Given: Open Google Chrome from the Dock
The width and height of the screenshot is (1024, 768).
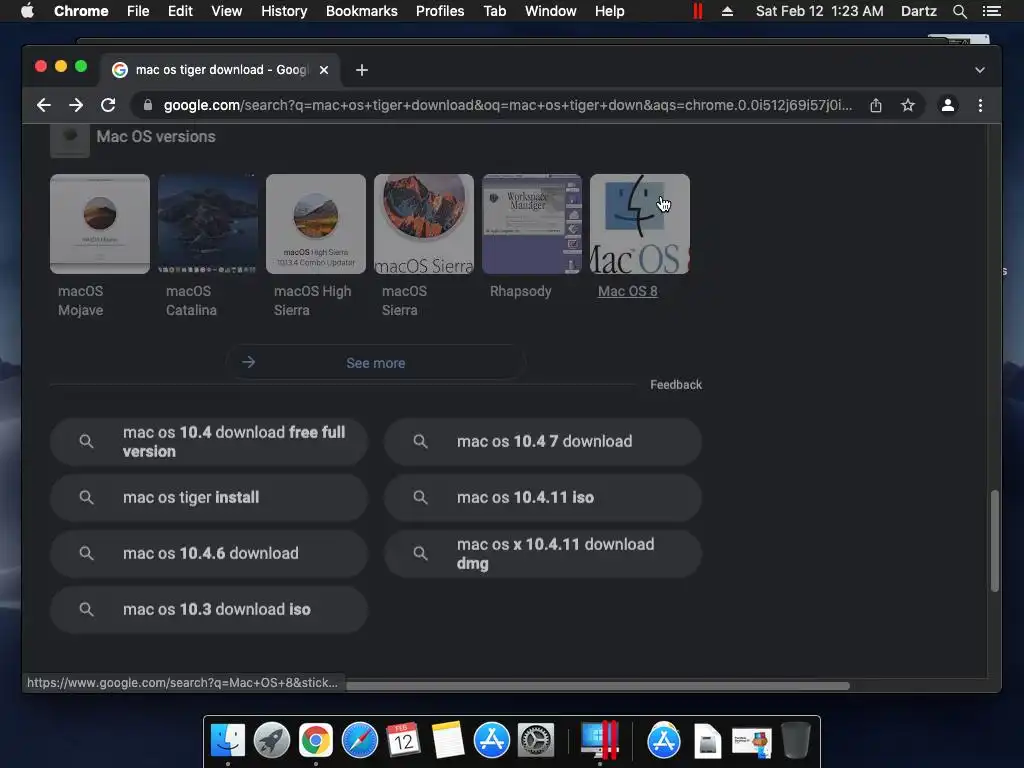Looking at the screenshot, I should click(316, 741).
